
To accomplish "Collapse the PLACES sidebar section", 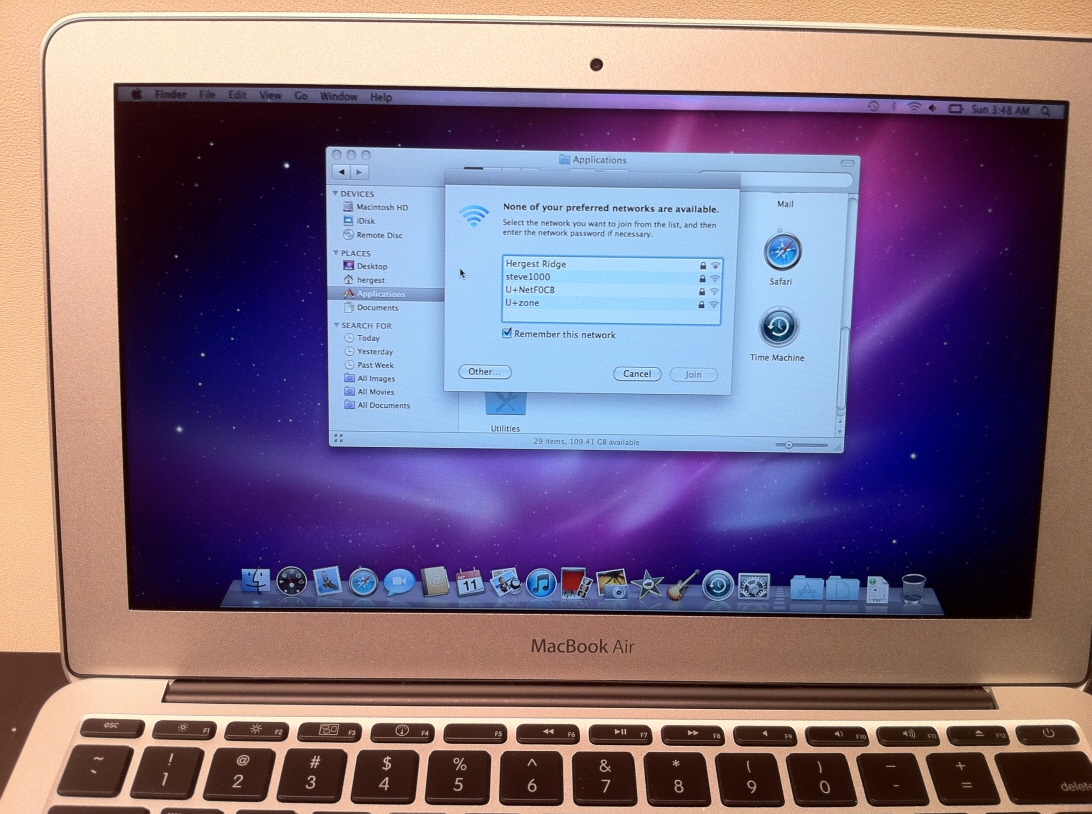I will pyautogui.click(x=336, y=254).
